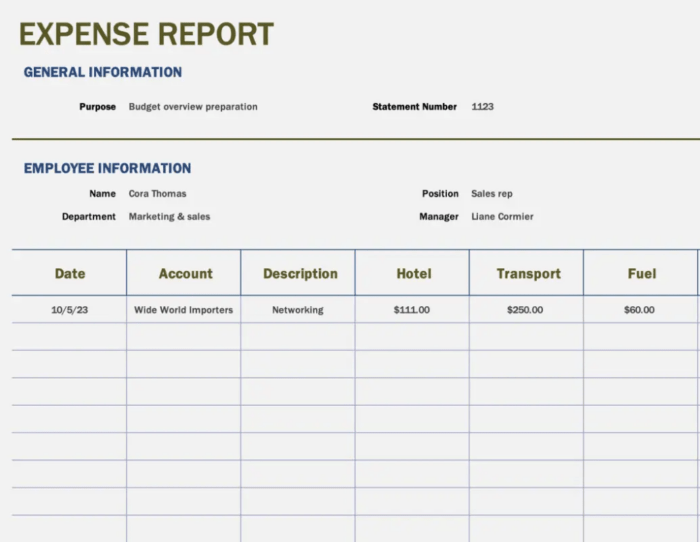700x542 pixels.
Task: Click the Statement Number value 1123
Action: click(482, 107)
